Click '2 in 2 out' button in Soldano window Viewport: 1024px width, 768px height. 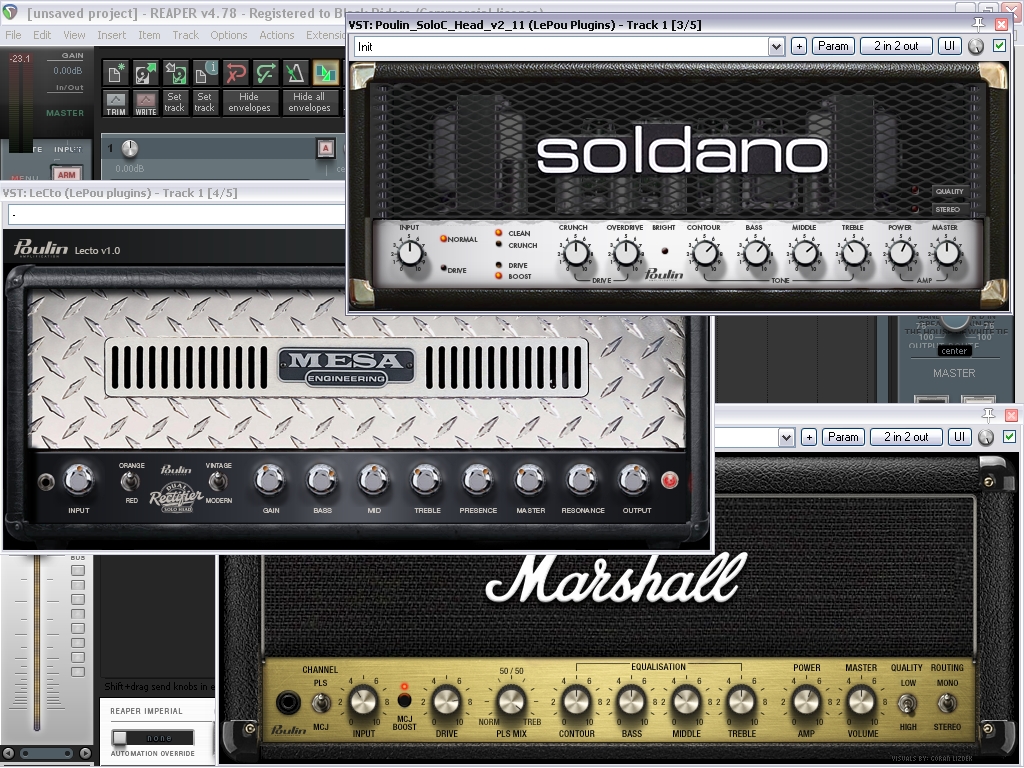(896, 46)
